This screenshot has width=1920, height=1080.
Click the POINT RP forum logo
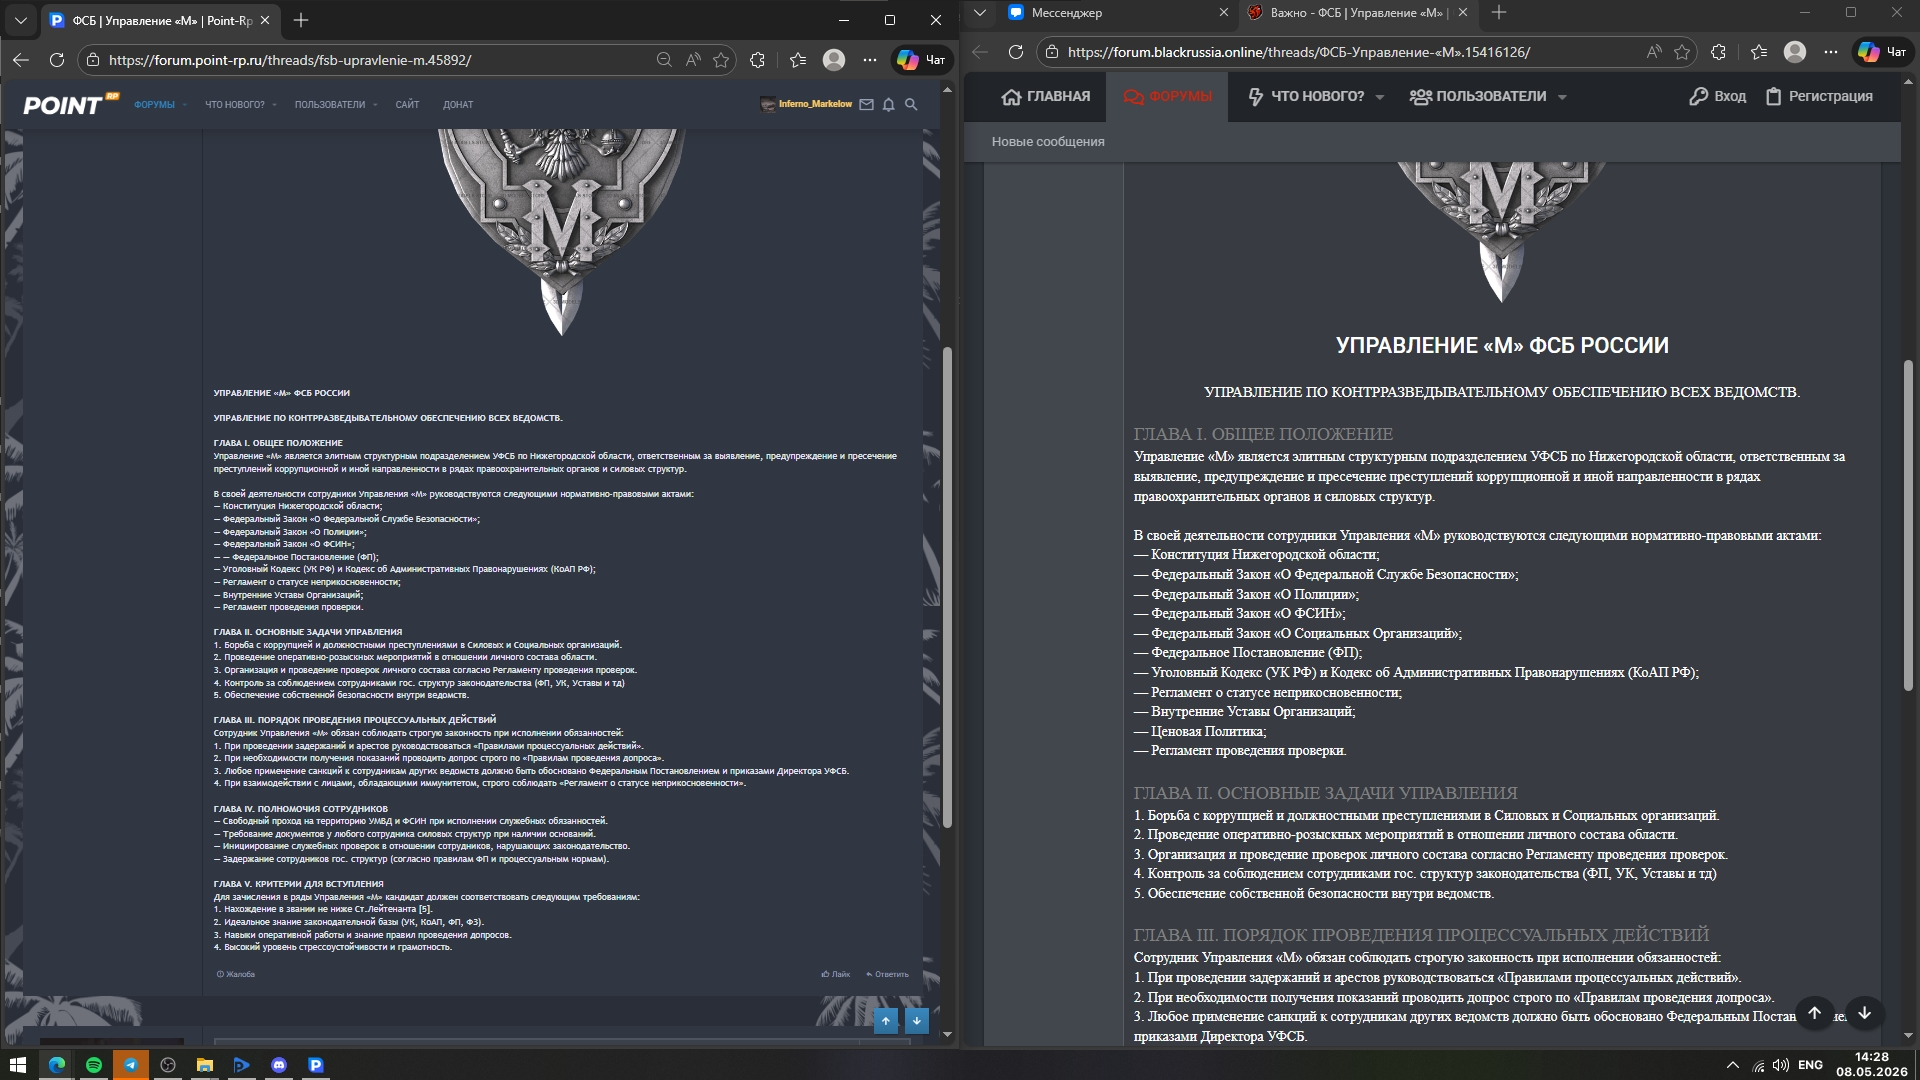pyautogui.click(x=71, y=104)
